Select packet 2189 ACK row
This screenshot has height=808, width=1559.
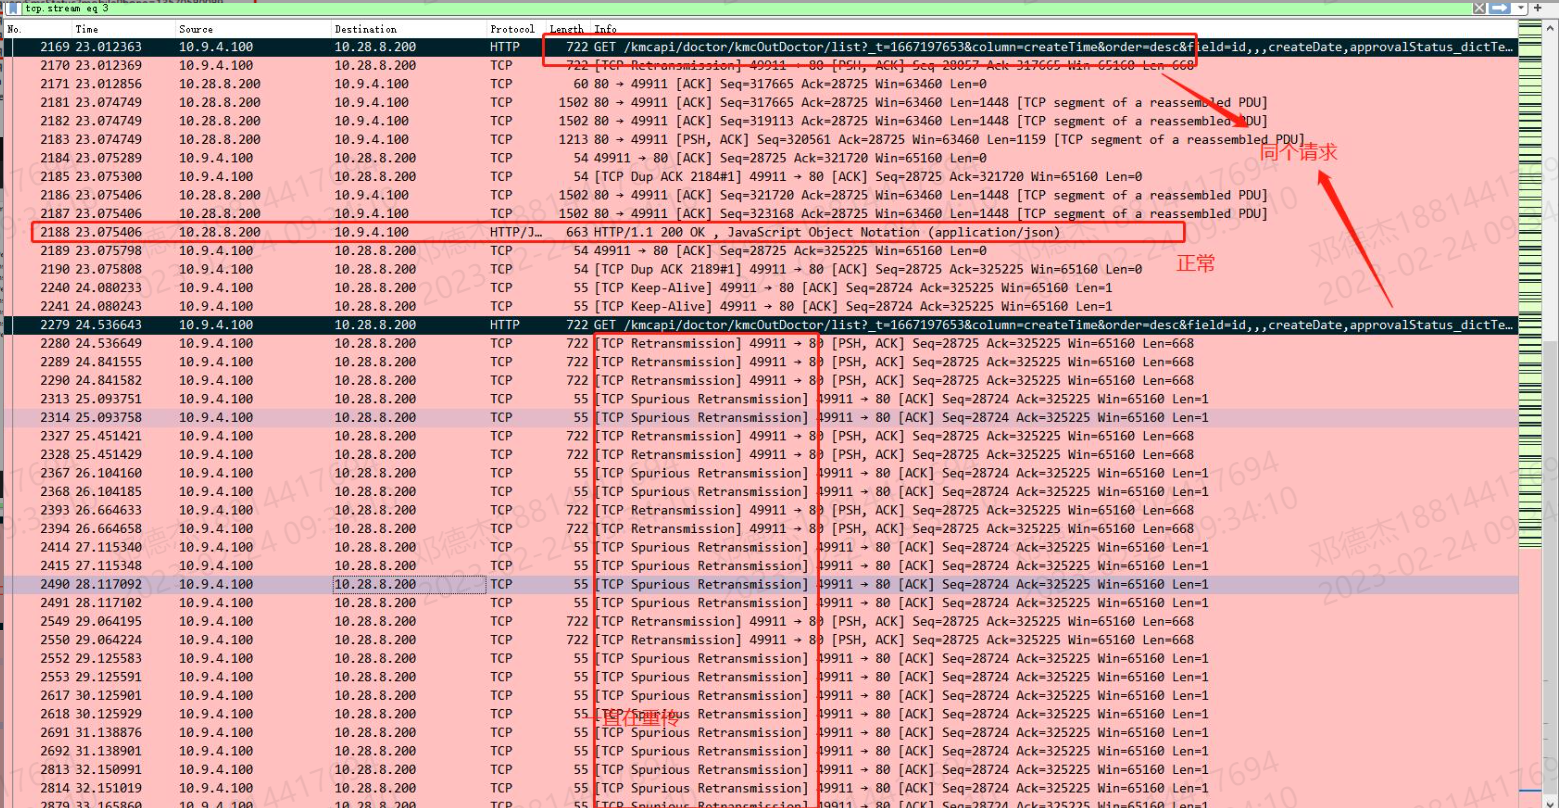[760, 250]
